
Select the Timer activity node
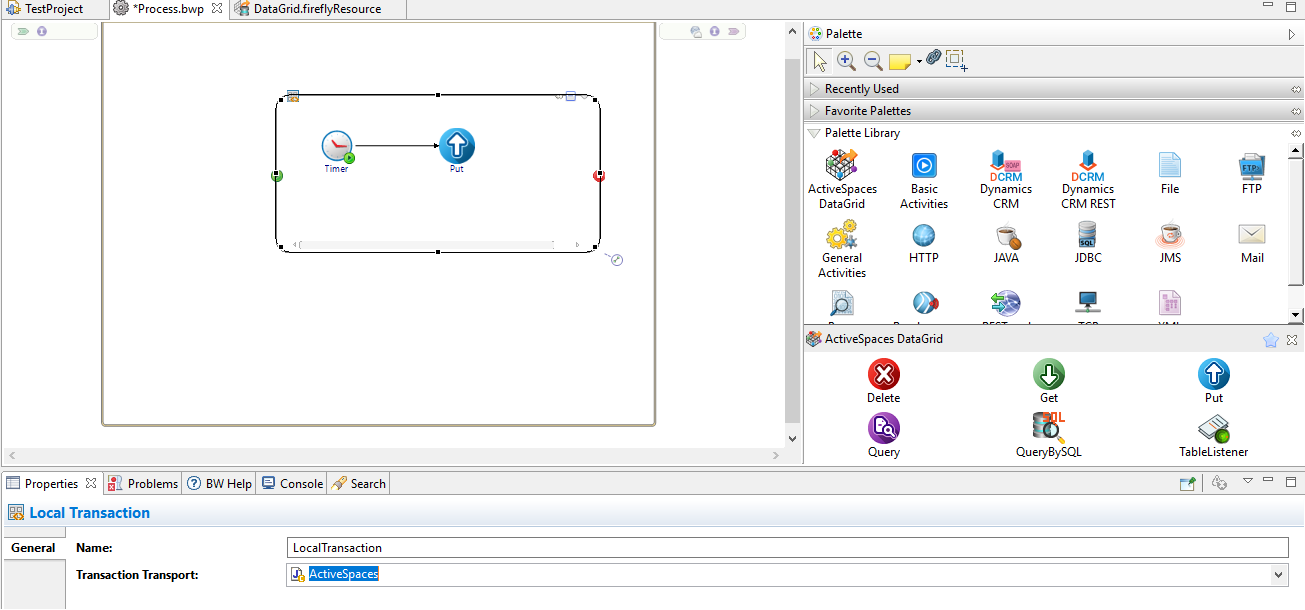[x=337, y=147]
